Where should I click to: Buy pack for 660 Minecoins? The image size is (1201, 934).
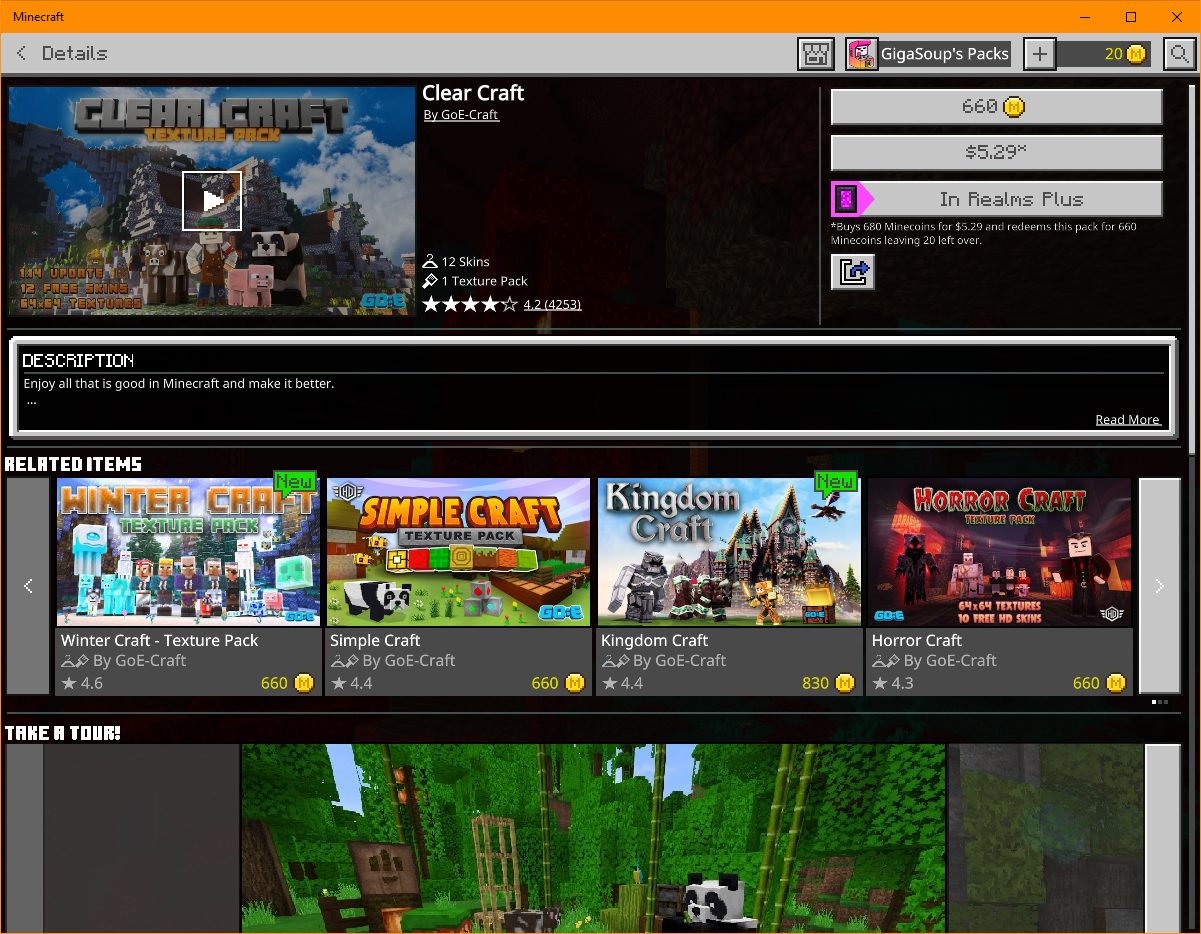click(996, 106)
